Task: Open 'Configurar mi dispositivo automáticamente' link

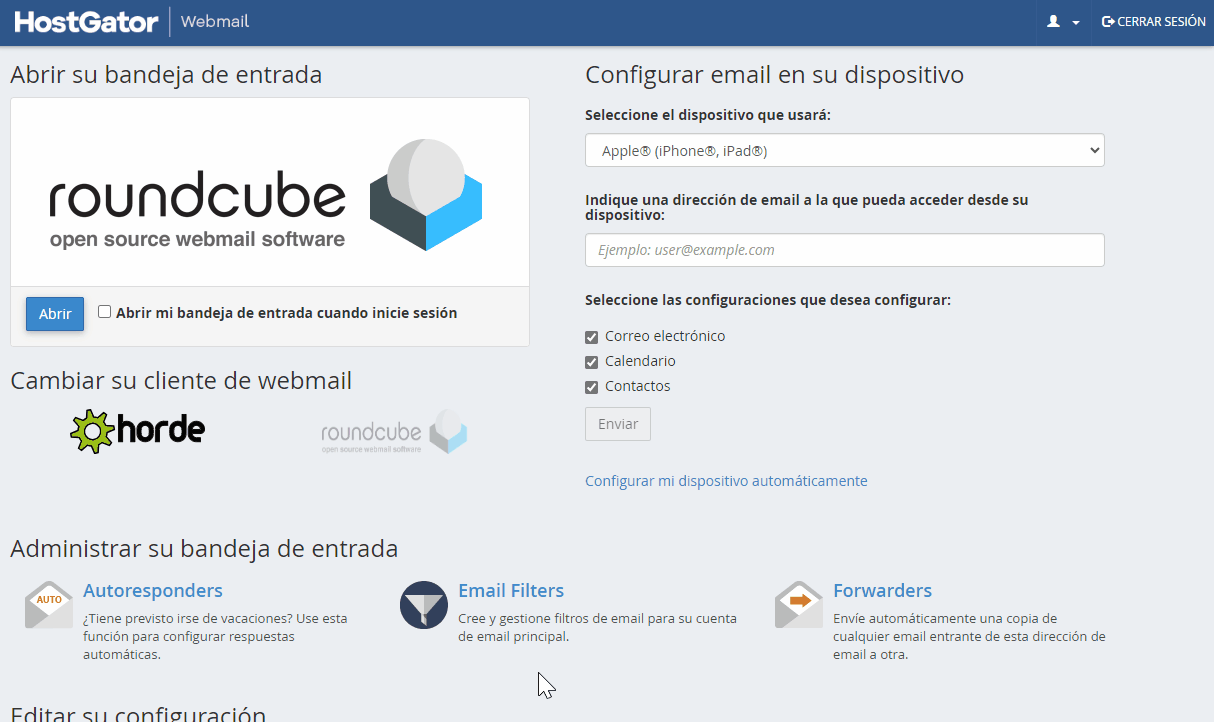Action: pyautogui.click(x=726, y=481)
